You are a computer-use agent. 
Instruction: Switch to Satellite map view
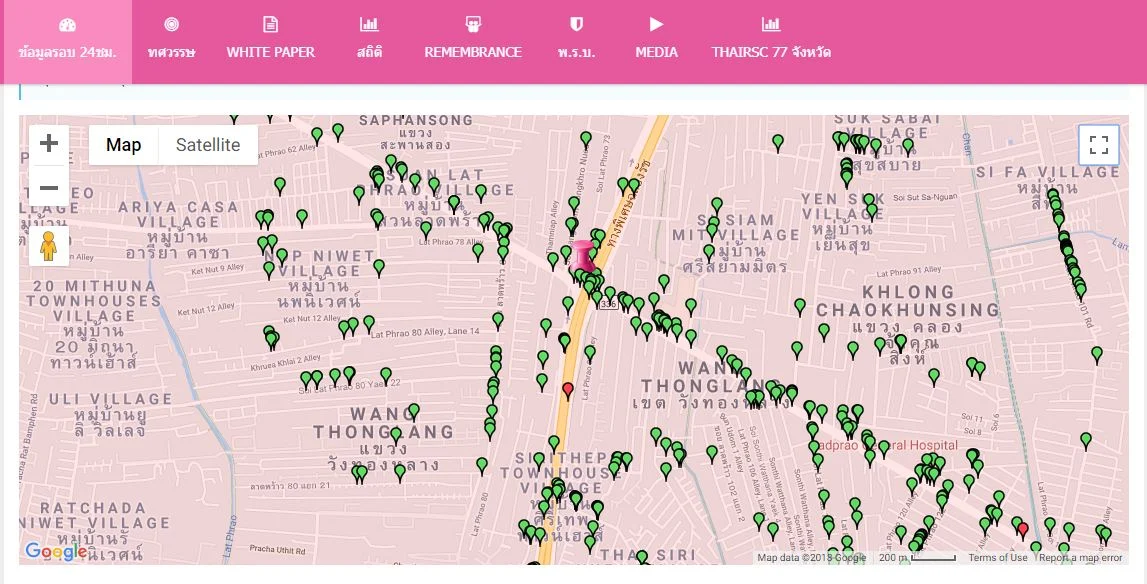point(208,145)
